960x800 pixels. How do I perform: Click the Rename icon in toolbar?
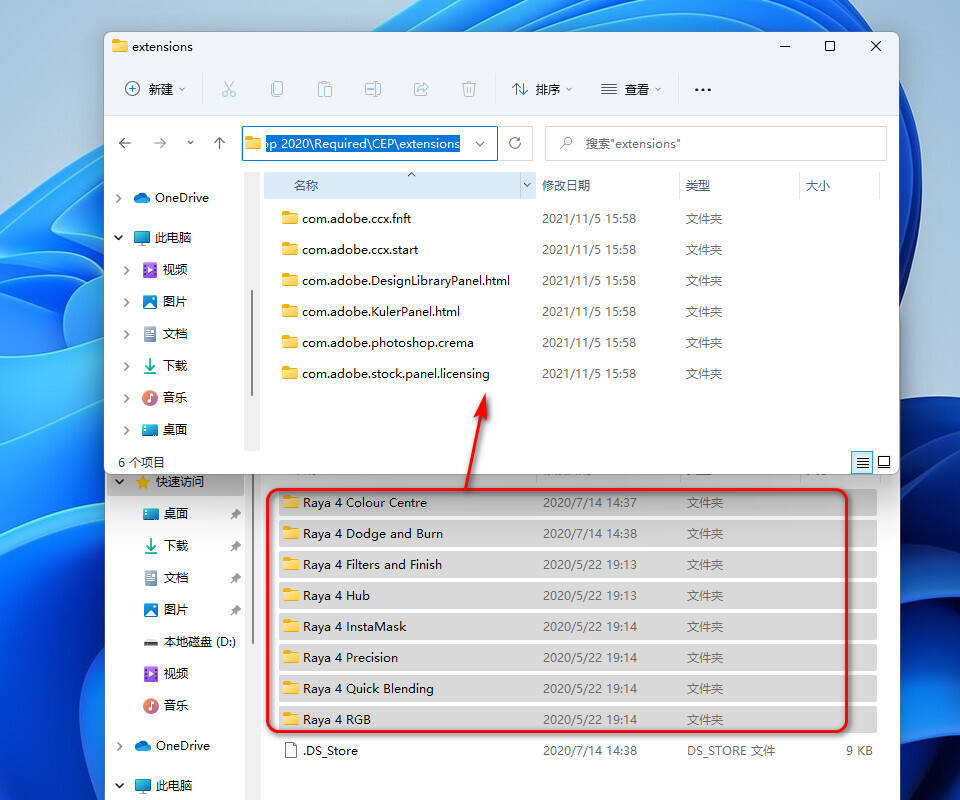(x=373, y=89)
